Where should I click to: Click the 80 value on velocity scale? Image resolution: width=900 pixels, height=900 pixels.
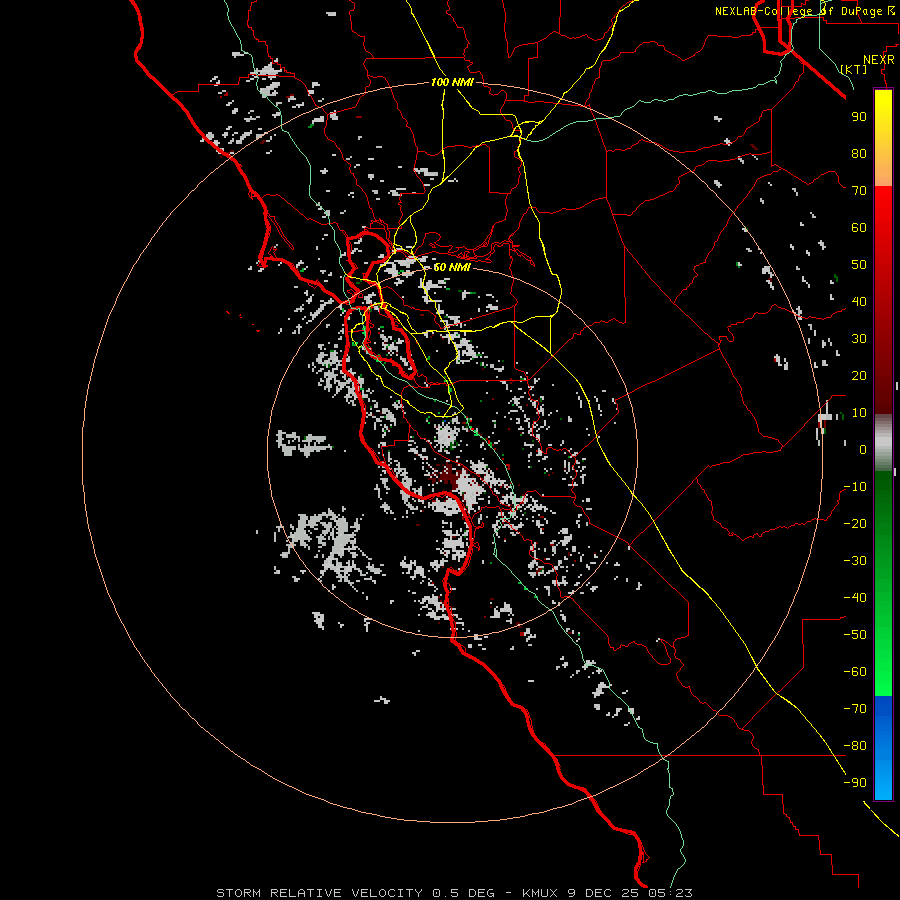point(859,153)
